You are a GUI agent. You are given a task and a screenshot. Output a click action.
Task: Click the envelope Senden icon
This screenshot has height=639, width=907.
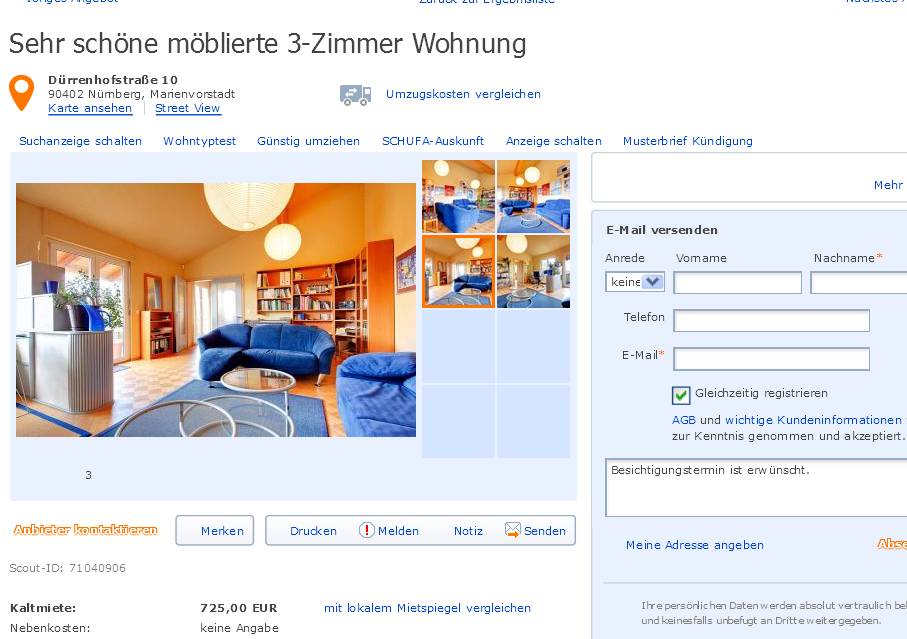tap(513, 530)
